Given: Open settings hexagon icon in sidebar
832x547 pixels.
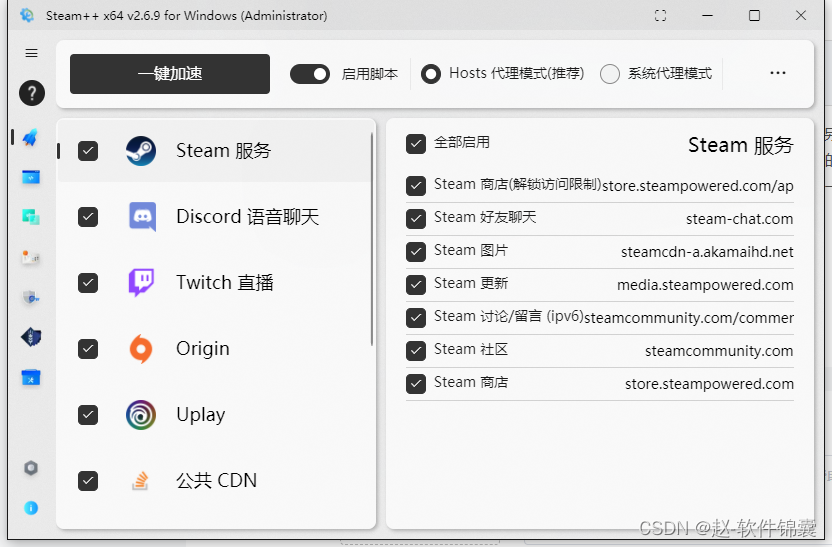Looking at the screenshot, I should pos(31,468).
